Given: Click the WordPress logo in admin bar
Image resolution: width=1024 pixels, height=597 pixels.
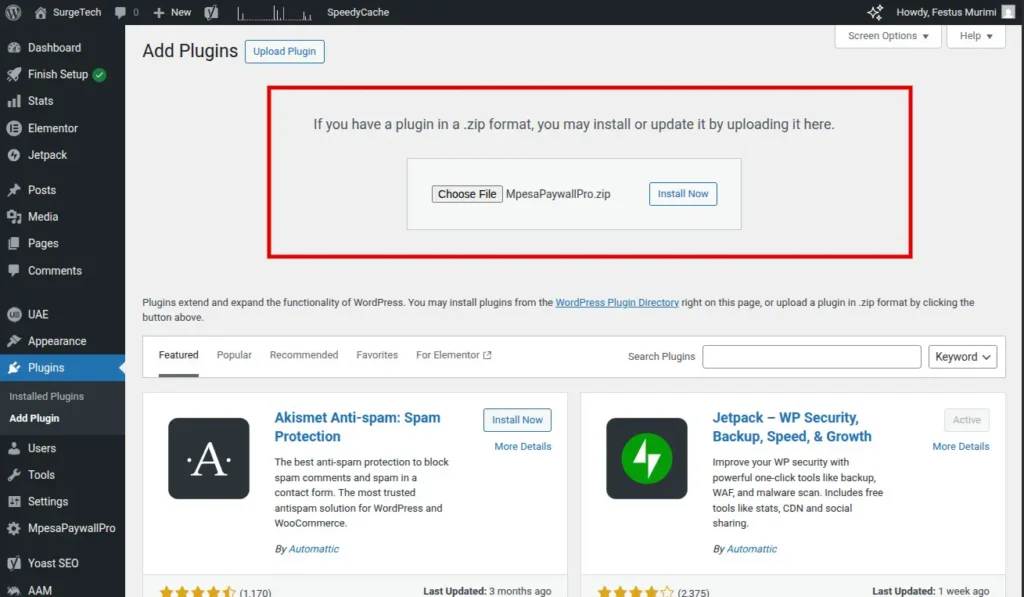Looking at the screenshot, I should tap(13, 12).
